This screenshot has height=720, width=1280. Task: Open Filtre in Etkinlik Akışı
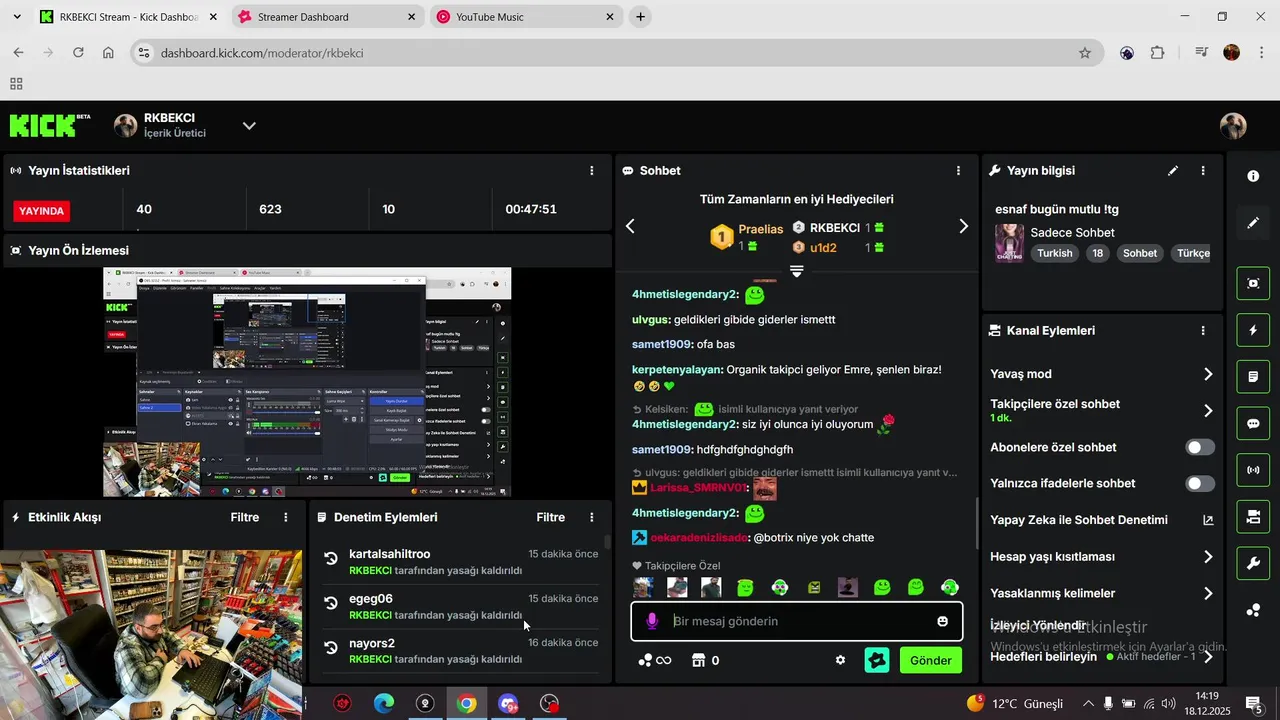[x=245, y=518]
